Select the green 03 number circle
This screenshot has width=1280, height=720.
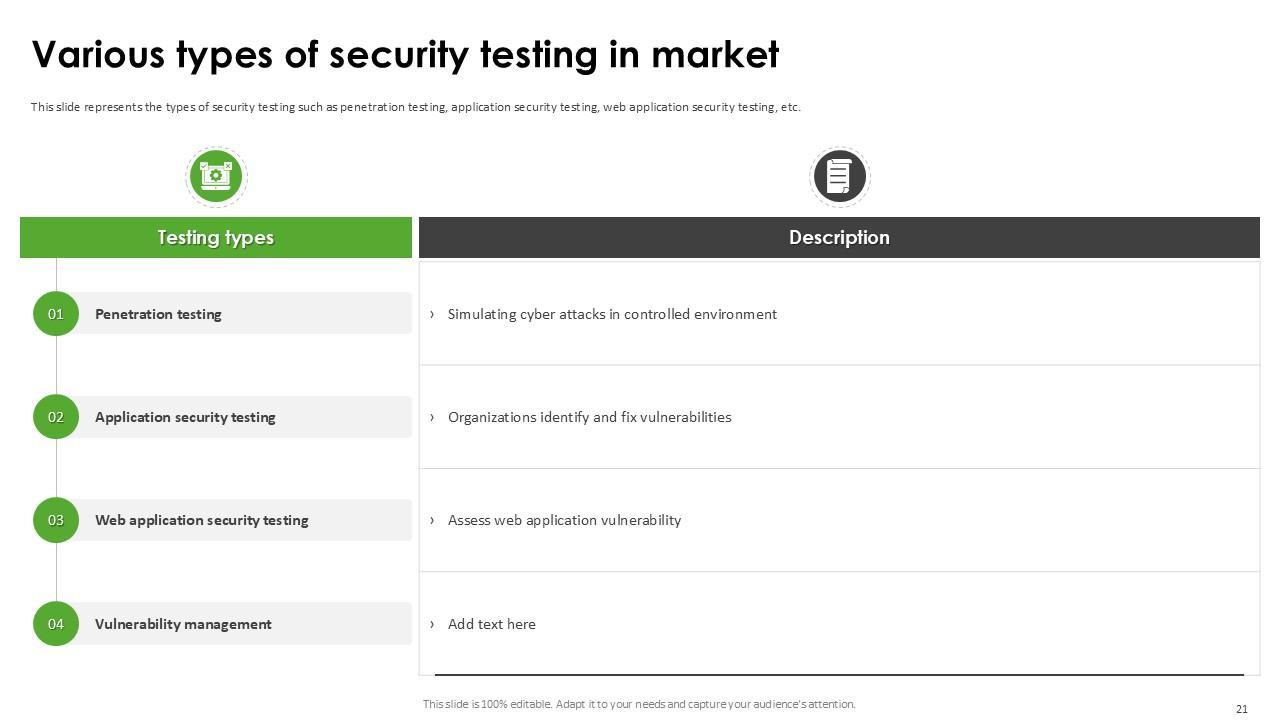point(56,520)
